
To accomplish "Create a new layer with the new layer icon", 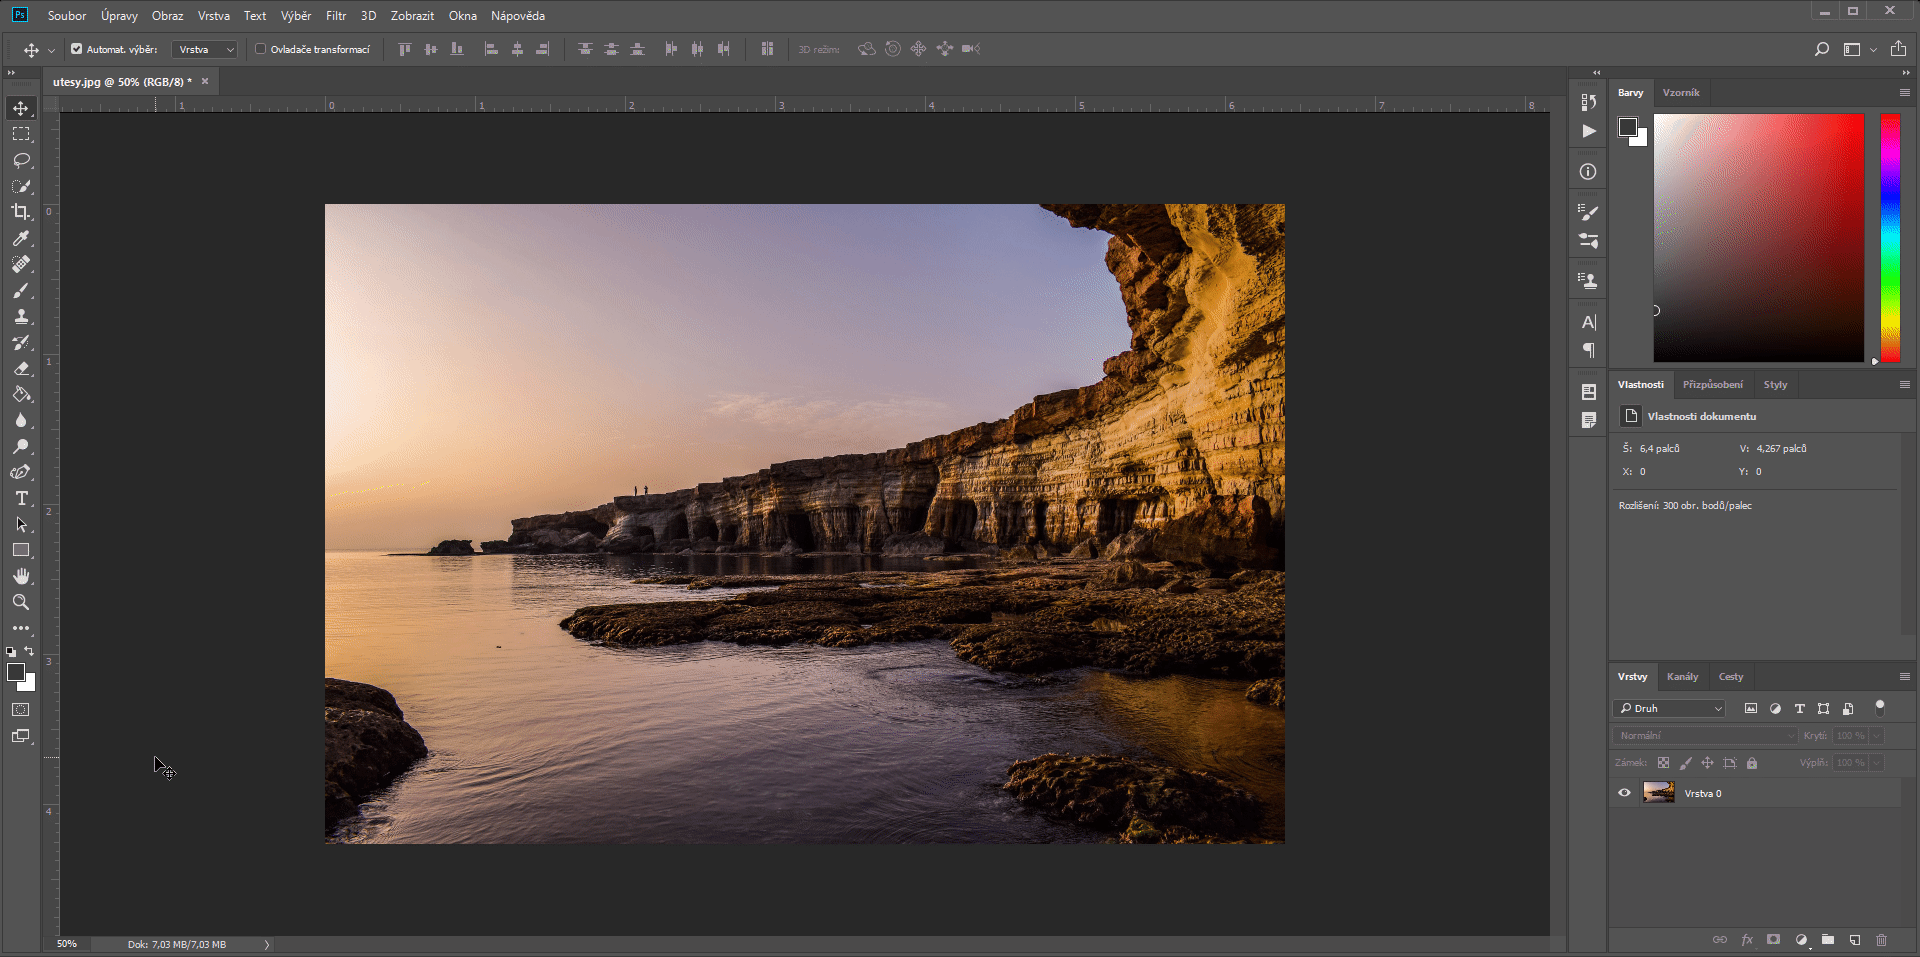I will click(1856, 940).
